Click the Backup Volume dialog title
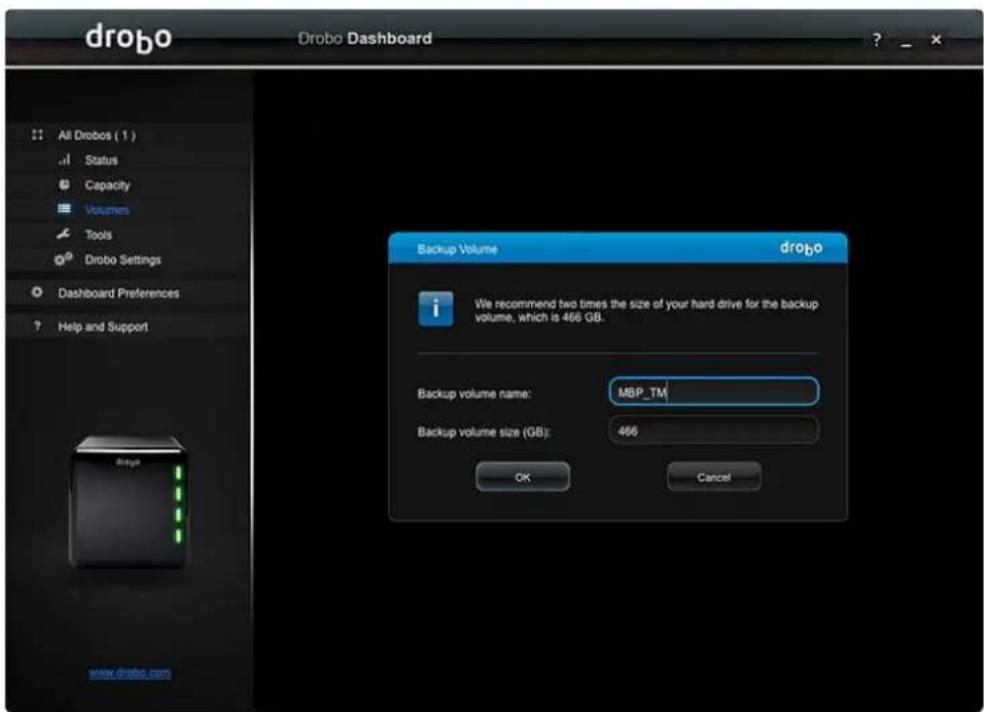The width and height of the screenshot is (984, 712). pyautogui.click(x=457, y=249)
